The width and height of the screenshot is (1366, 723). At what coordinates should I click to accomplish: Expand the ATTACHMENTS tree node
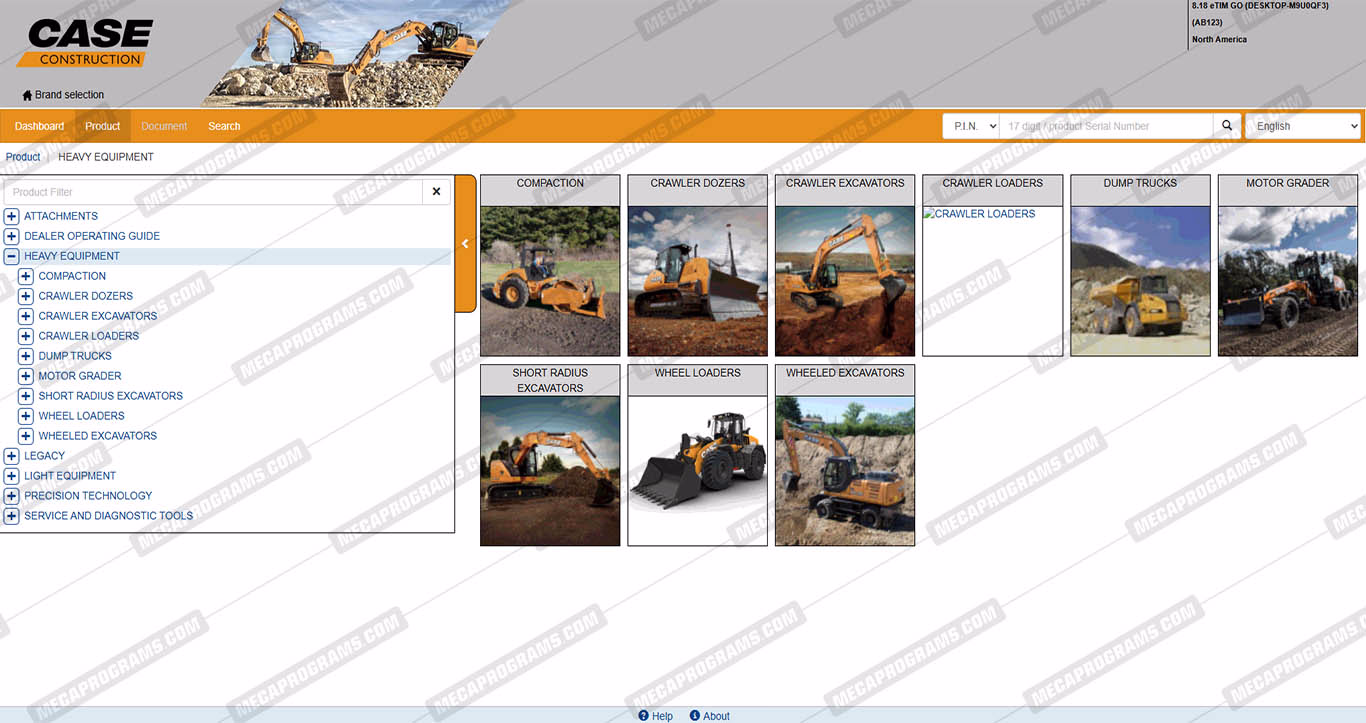12,216
